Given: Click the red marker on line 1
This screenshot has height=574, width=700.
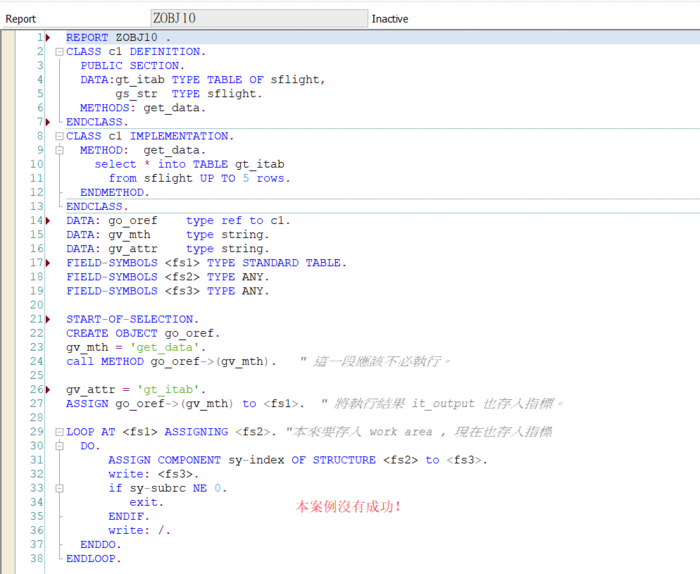Looking at the screenshot, I should [47, 38].
